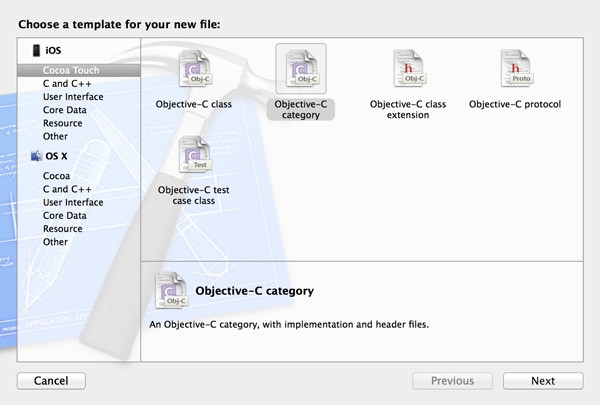Screen dimensions: 600x405
Task: Select Core Data under iOS
Action: point(65,110)
